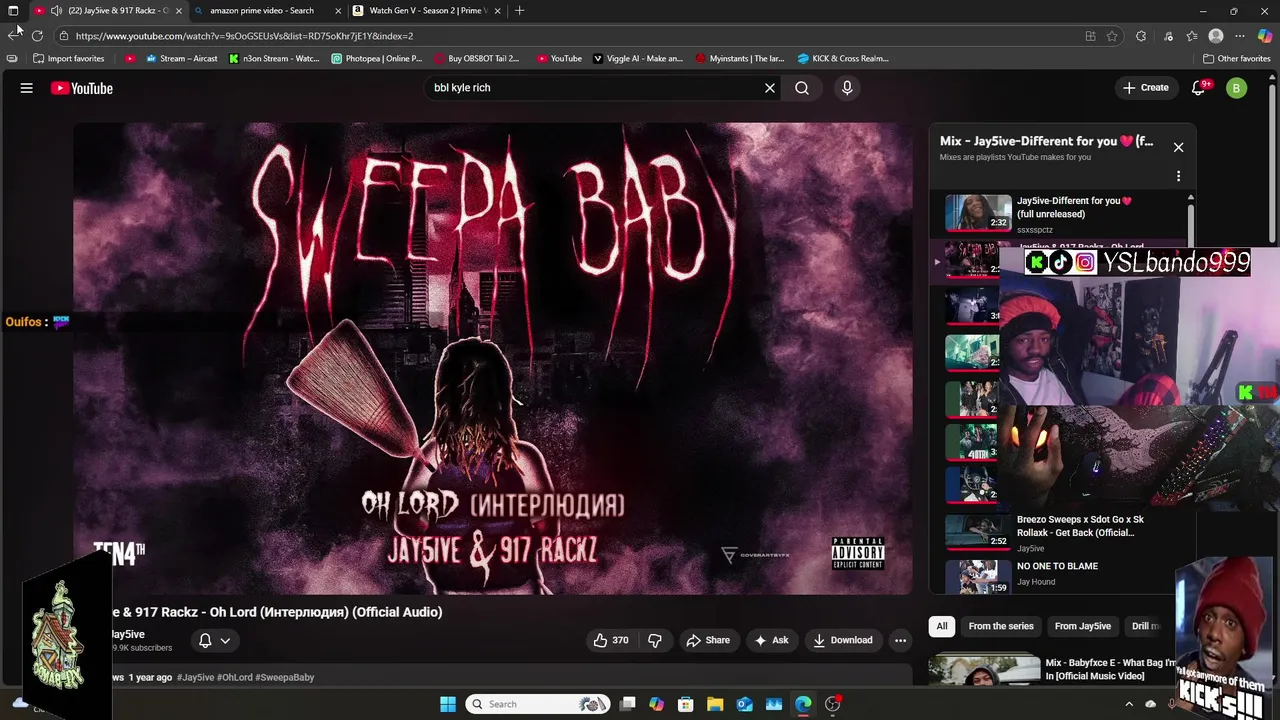Screen dimensions: 1280x720
Task: Expand the notification bell dropdown chevron
Action: click(225, 641)
